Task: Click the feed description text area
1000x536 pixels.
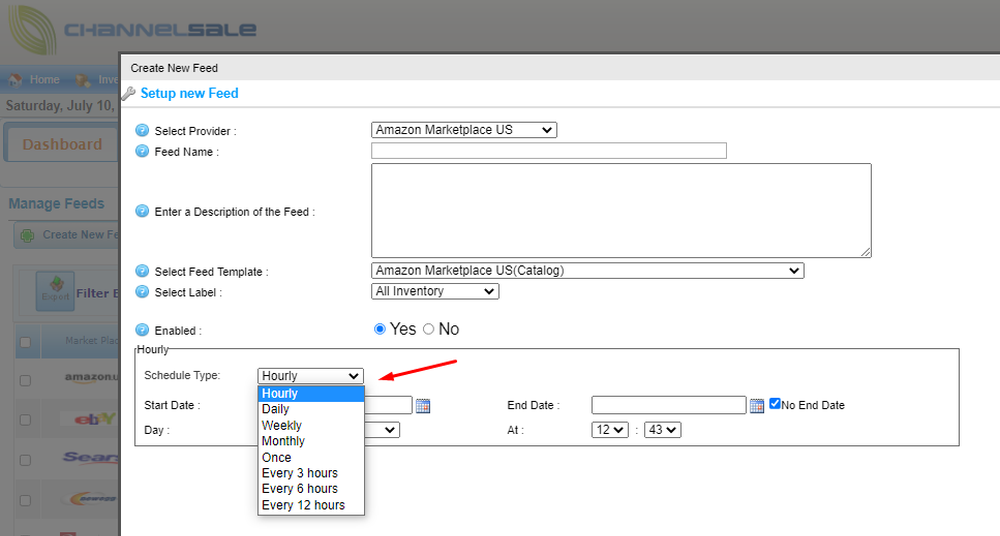Action: point(620,211)
